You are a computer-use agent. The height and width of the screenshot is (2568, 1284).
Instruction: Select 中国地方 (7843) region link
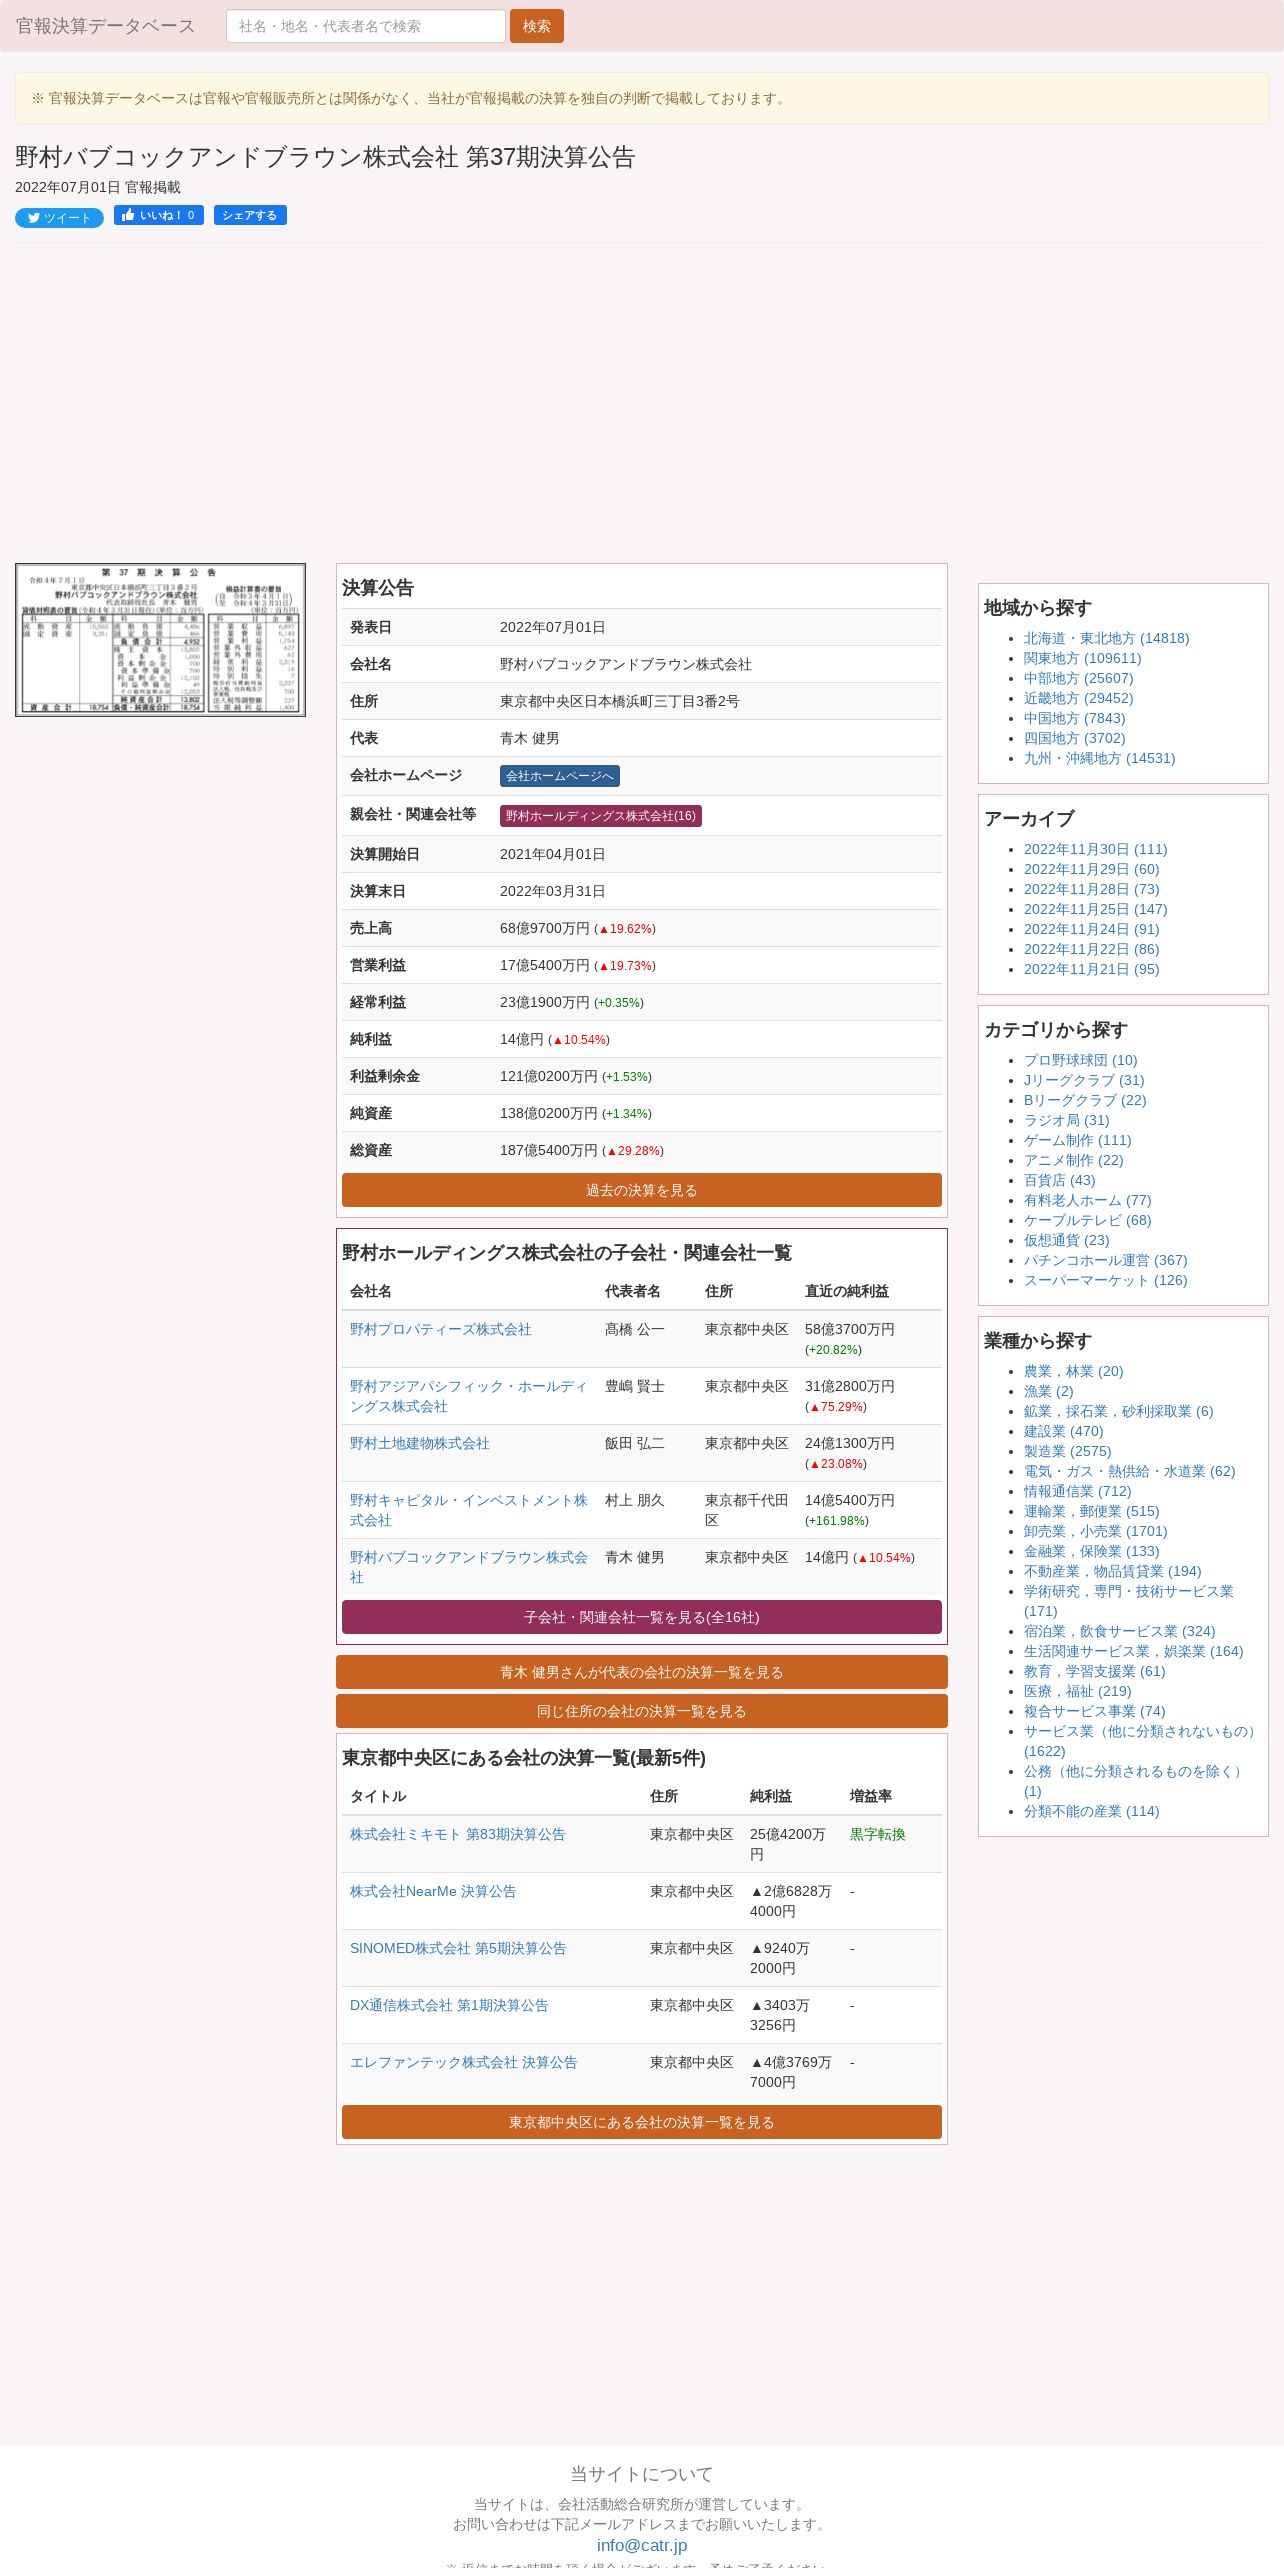click(1074, 718)
